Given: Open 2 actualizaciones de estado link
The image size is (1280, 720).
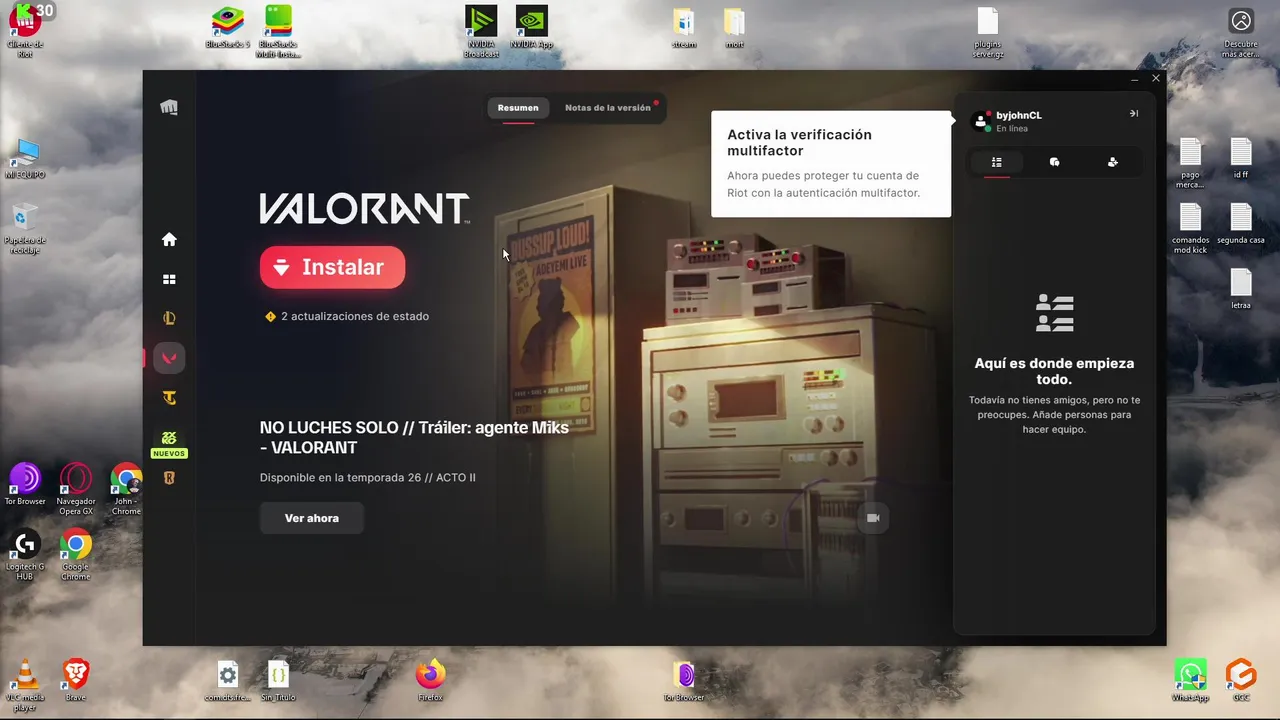Looking at the screenshot, I should [346, 316].
